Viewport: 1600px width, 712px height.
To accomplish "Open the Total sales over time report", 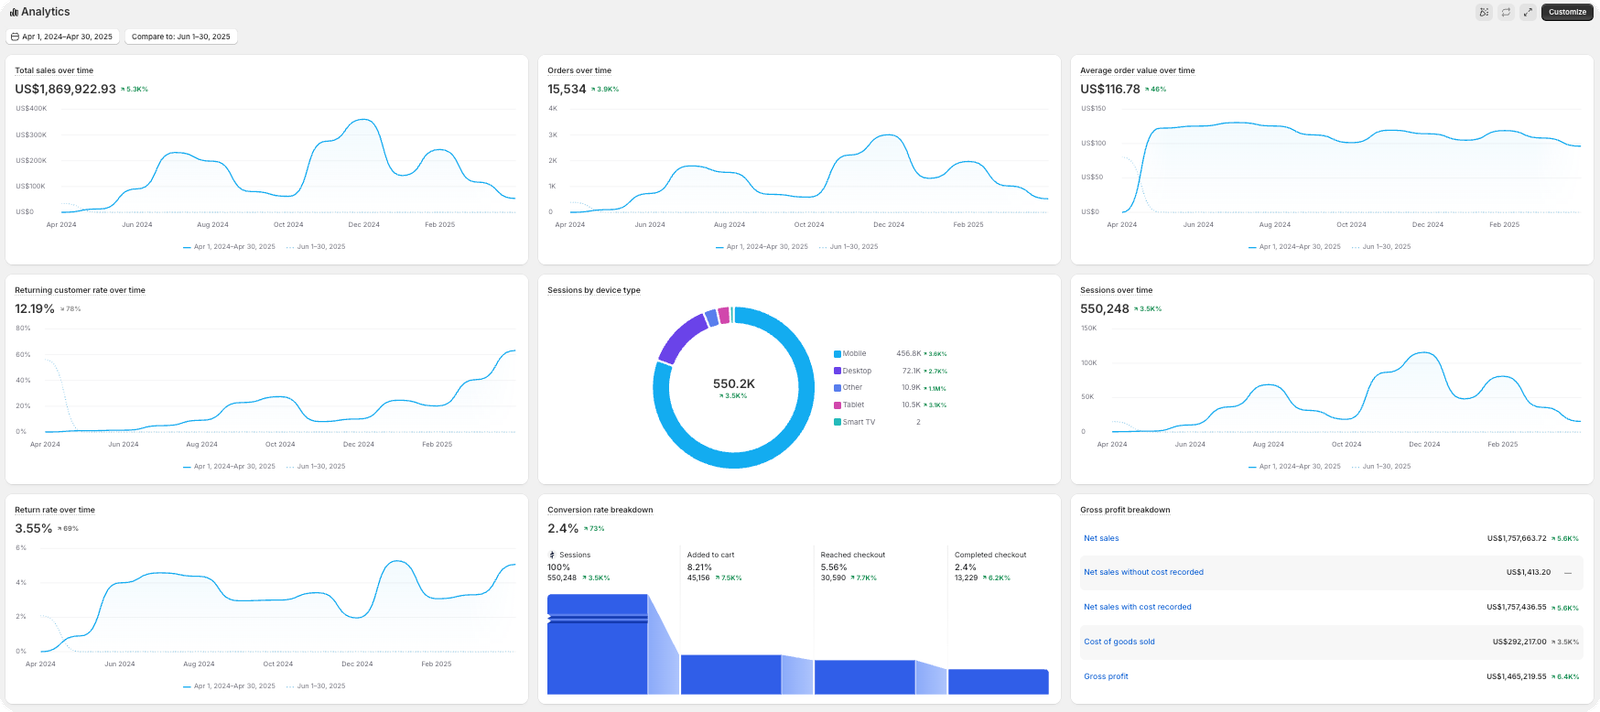I will 54,71.
